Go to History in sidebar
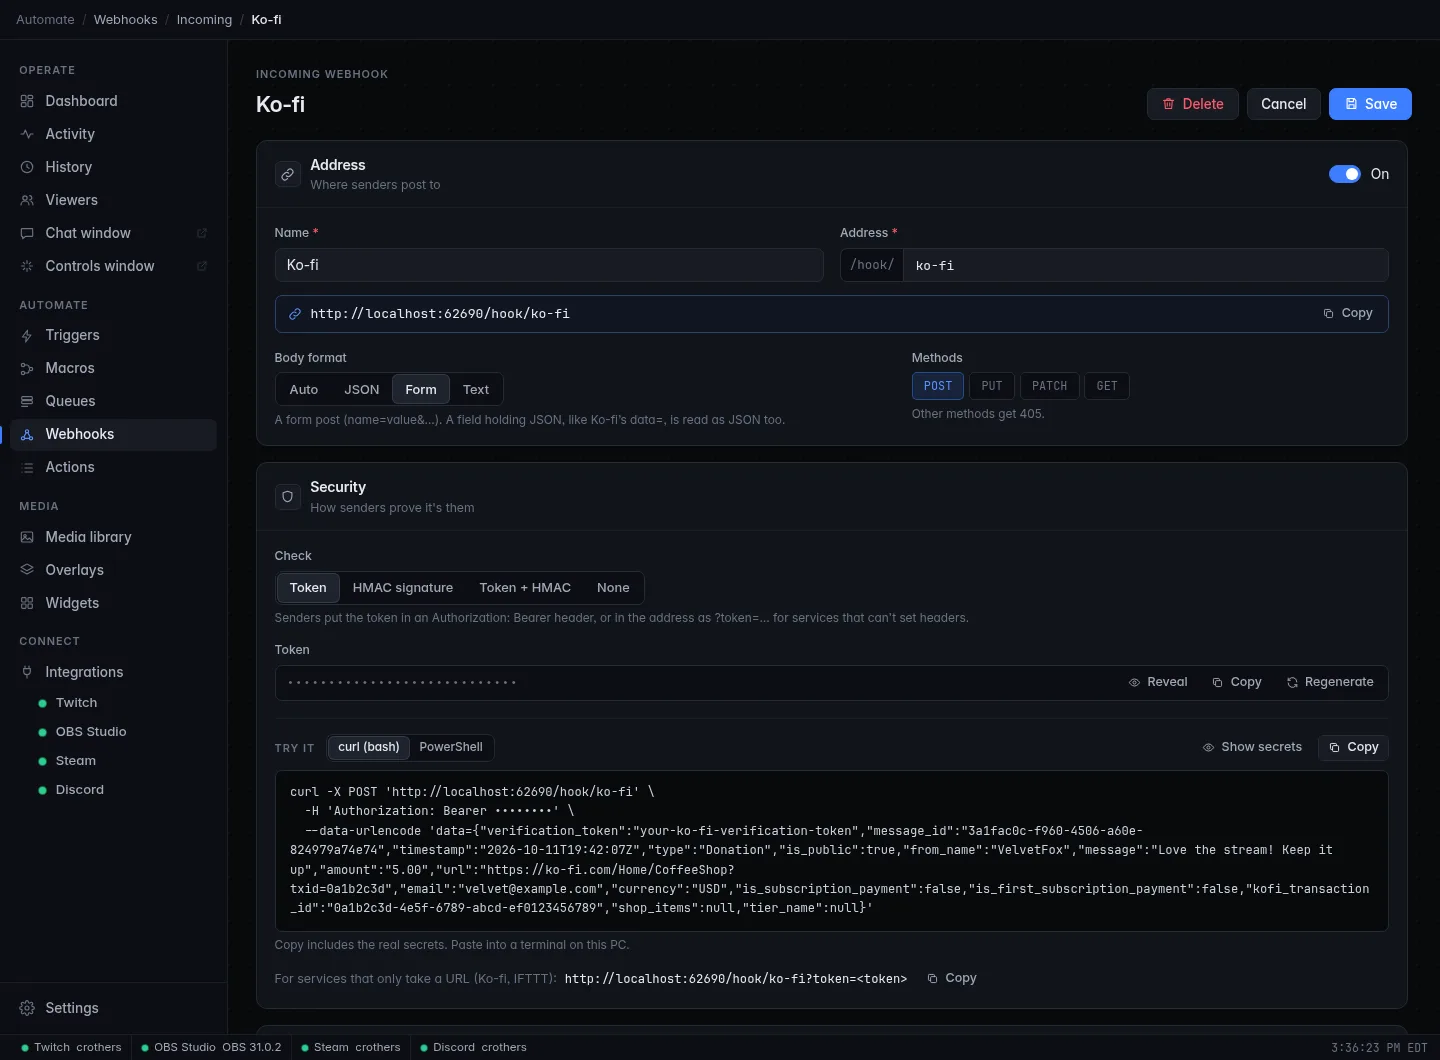The width and height of the screenshot is (1440, 1060). click(113, 167)
